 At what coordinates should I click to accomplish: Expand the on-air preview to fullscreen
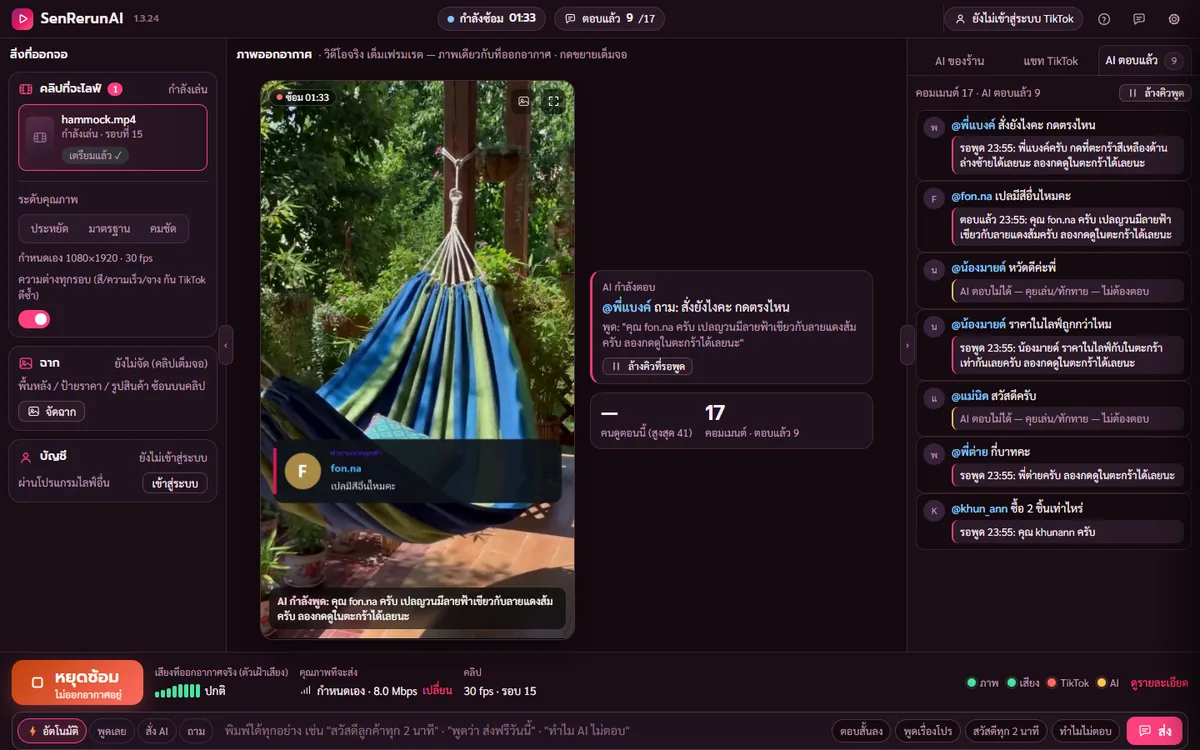coord(554,101)
